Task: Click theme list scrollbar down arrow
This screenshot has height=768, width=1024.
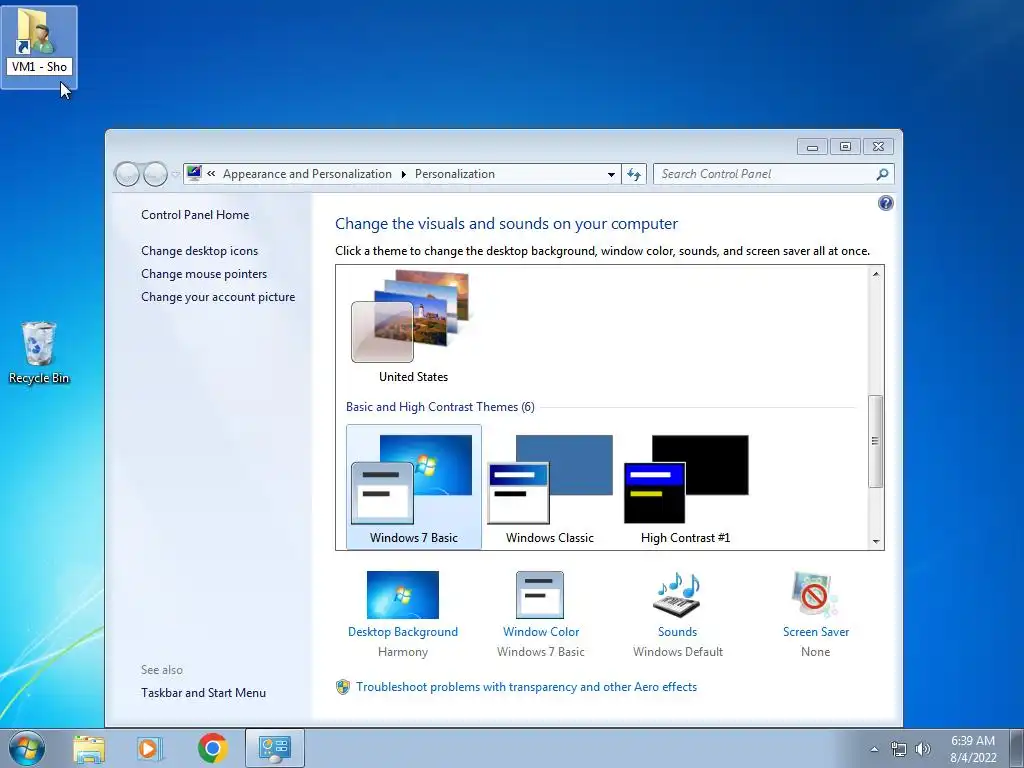Action: (876, 541)
